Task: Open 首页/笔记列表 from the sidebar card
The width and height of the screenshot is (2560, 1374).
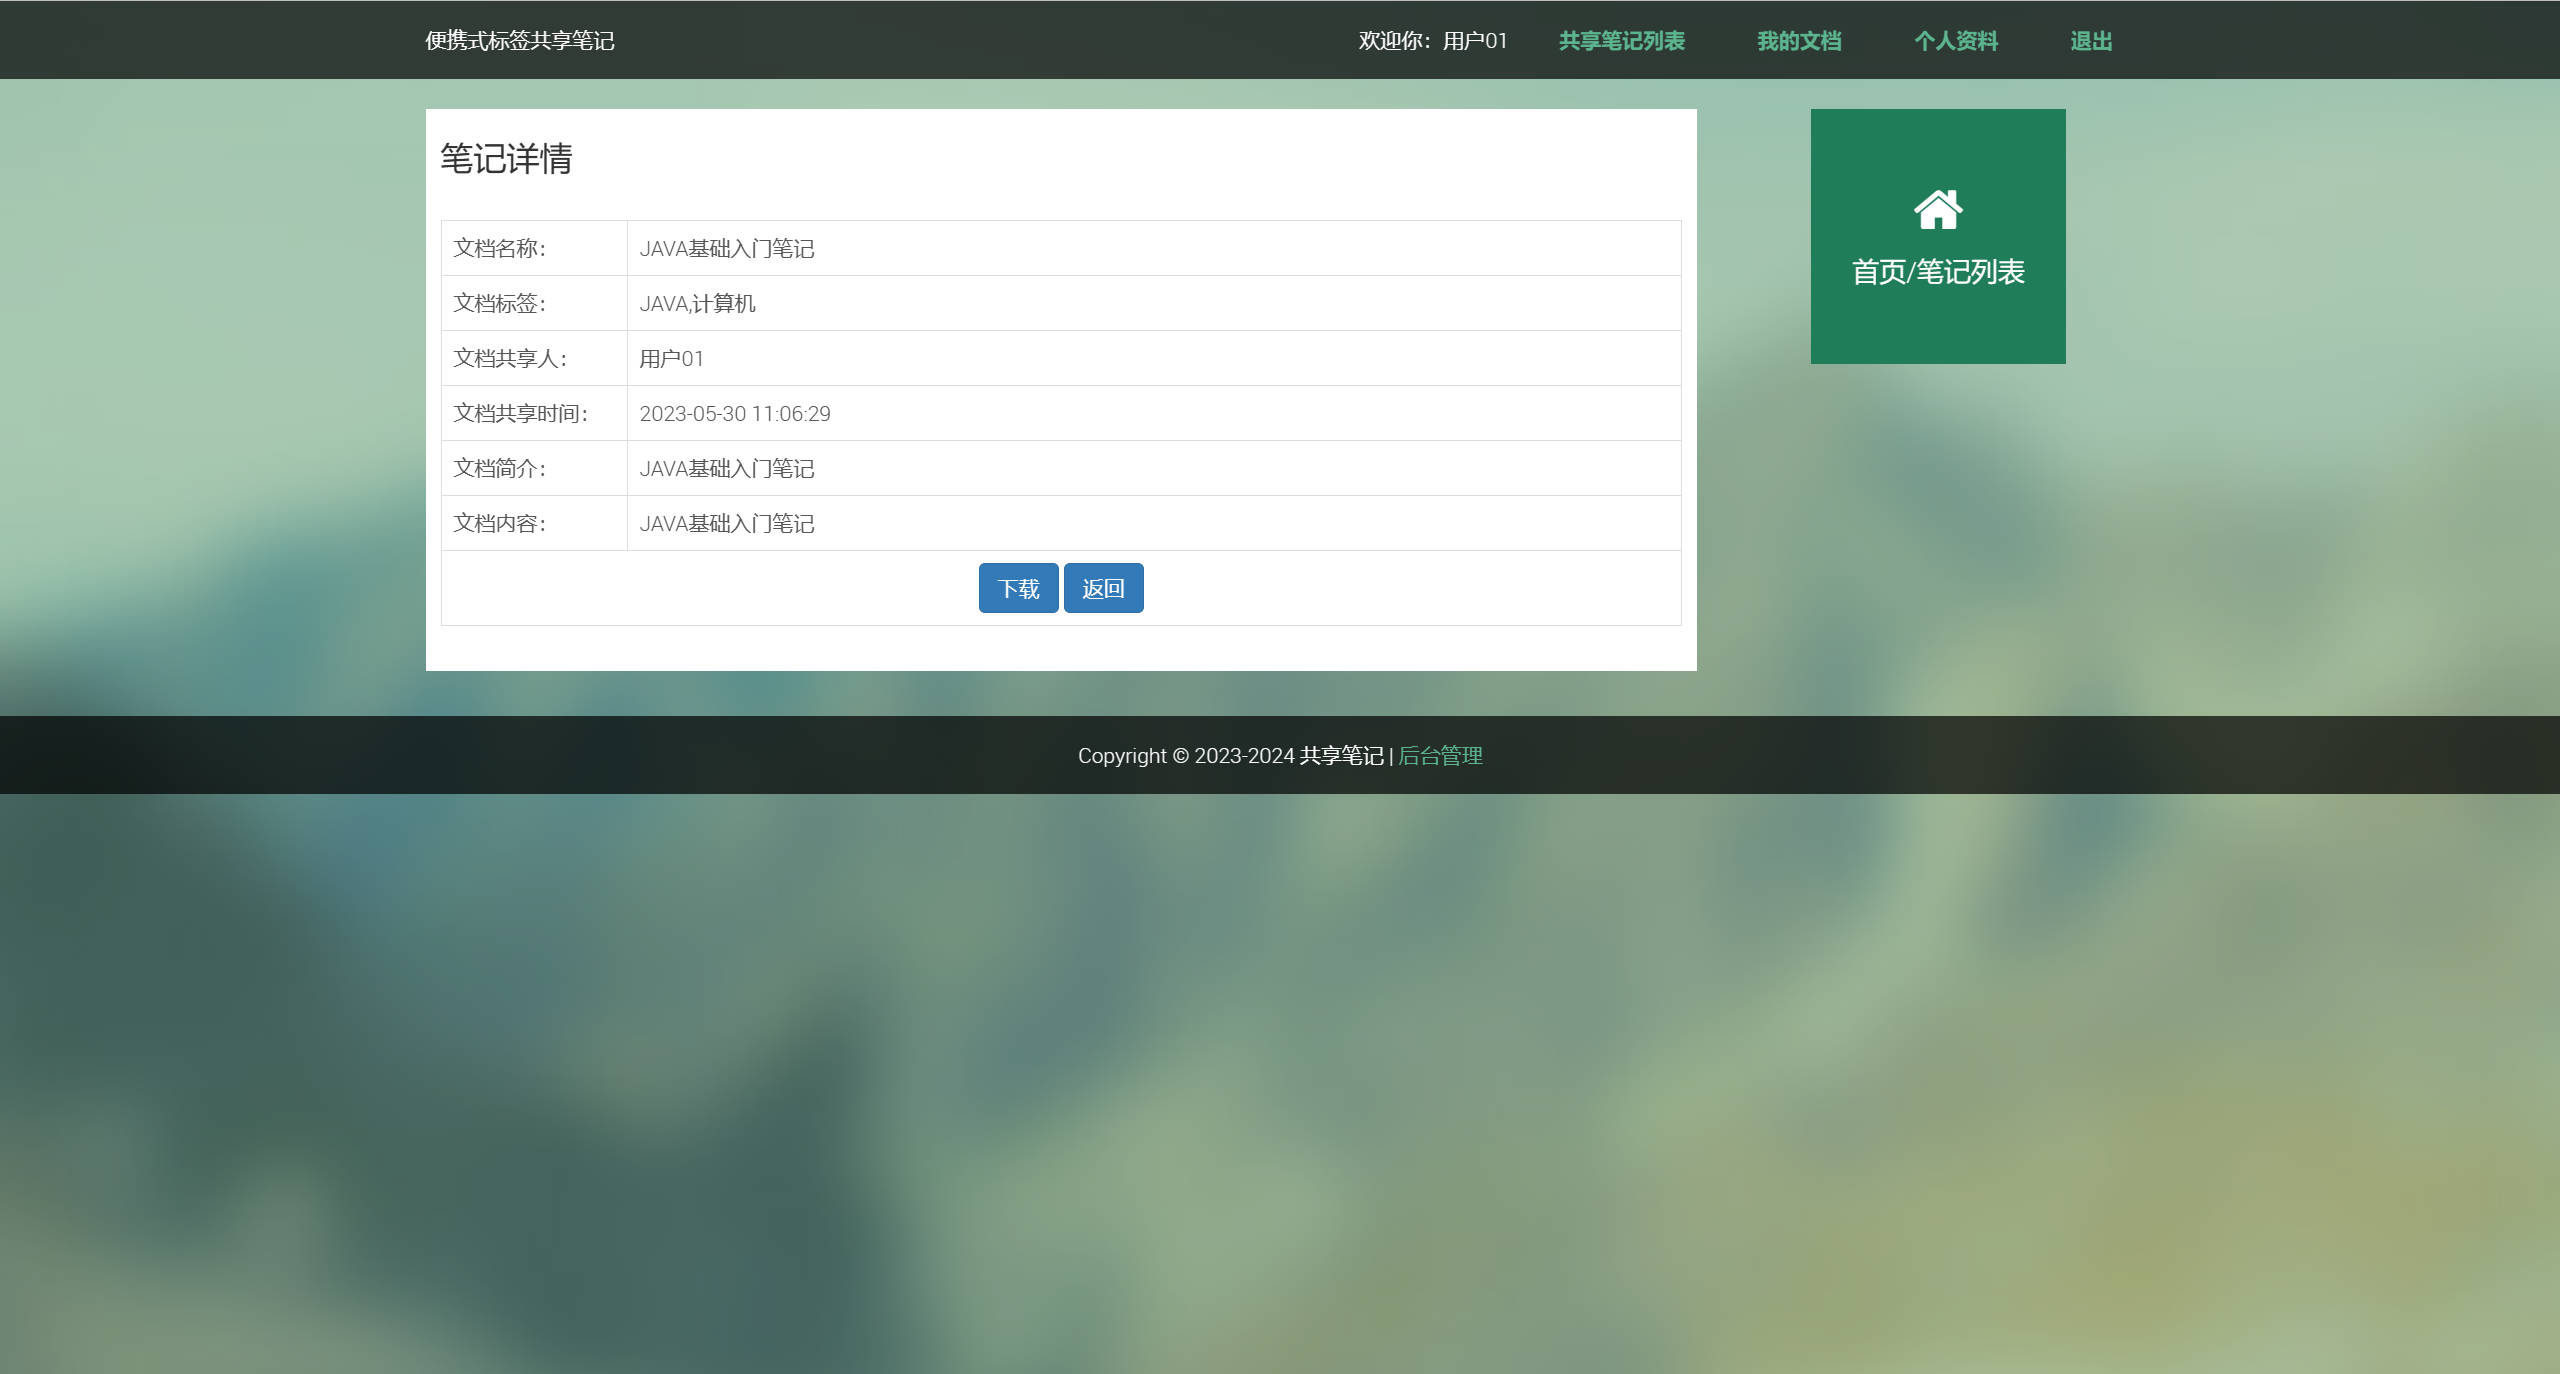Action: (x=1940, y=269)
